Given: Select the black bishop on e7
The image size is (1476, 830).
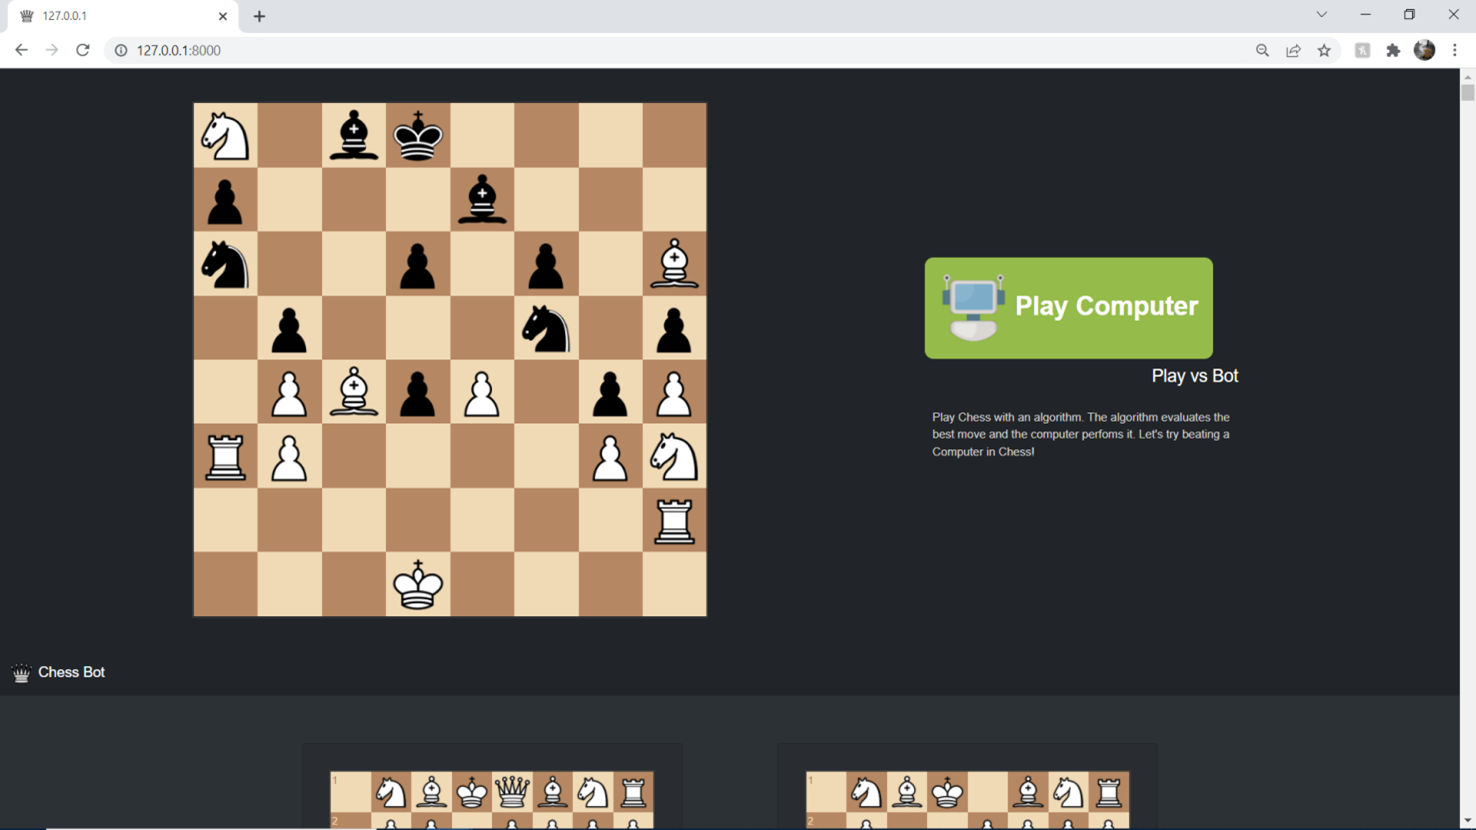Looking at the screenshot, I should click(482, 199).
